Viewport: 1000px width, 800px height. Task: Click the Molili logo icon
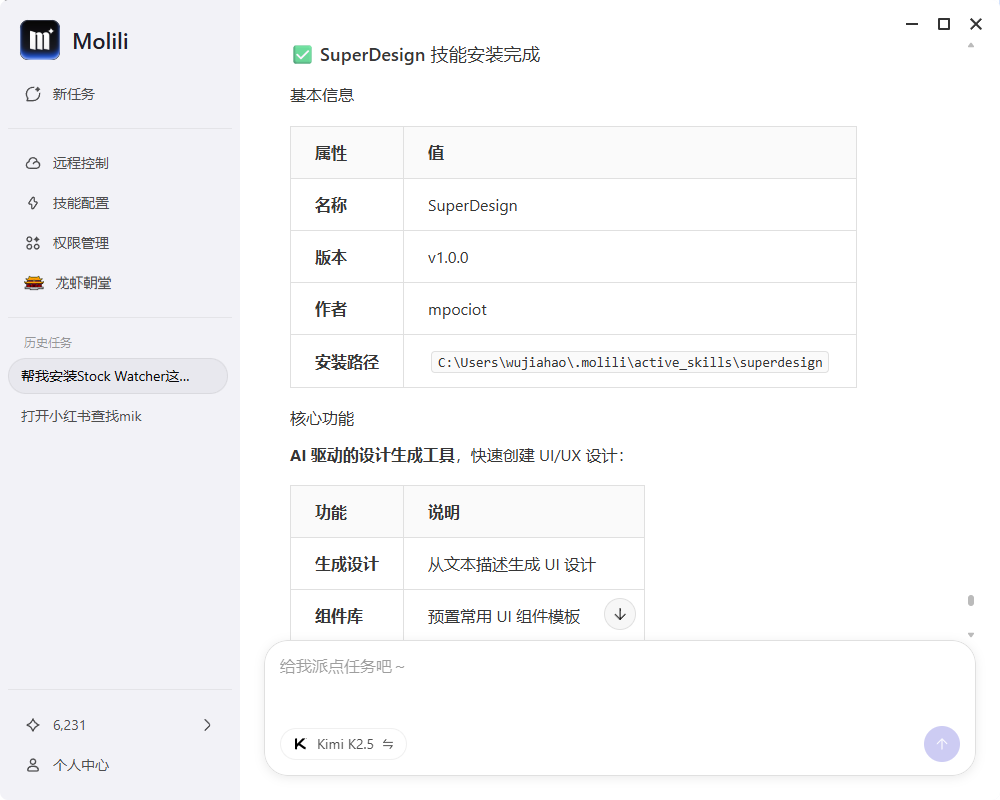click(40, 40)
